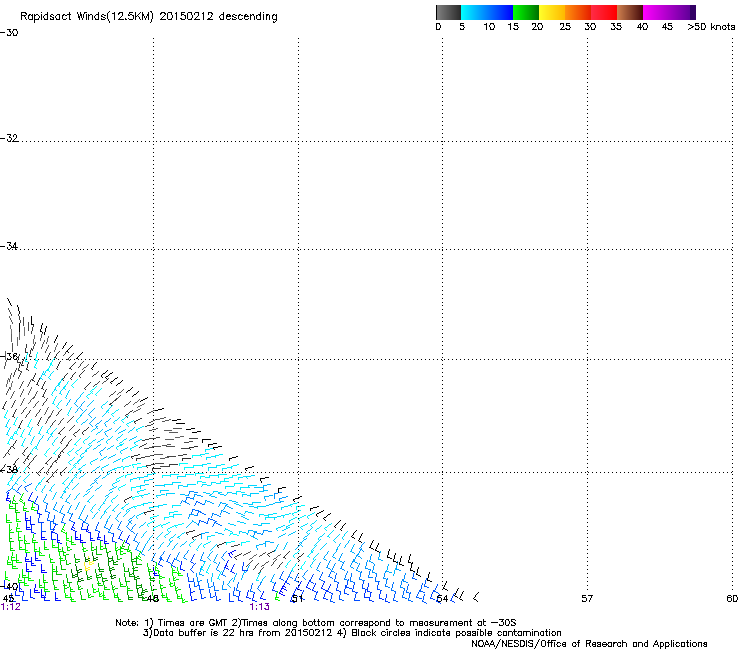Click the longitude label '60'
The height and width of the screenshot is (650, 740).
coord(732,599)
